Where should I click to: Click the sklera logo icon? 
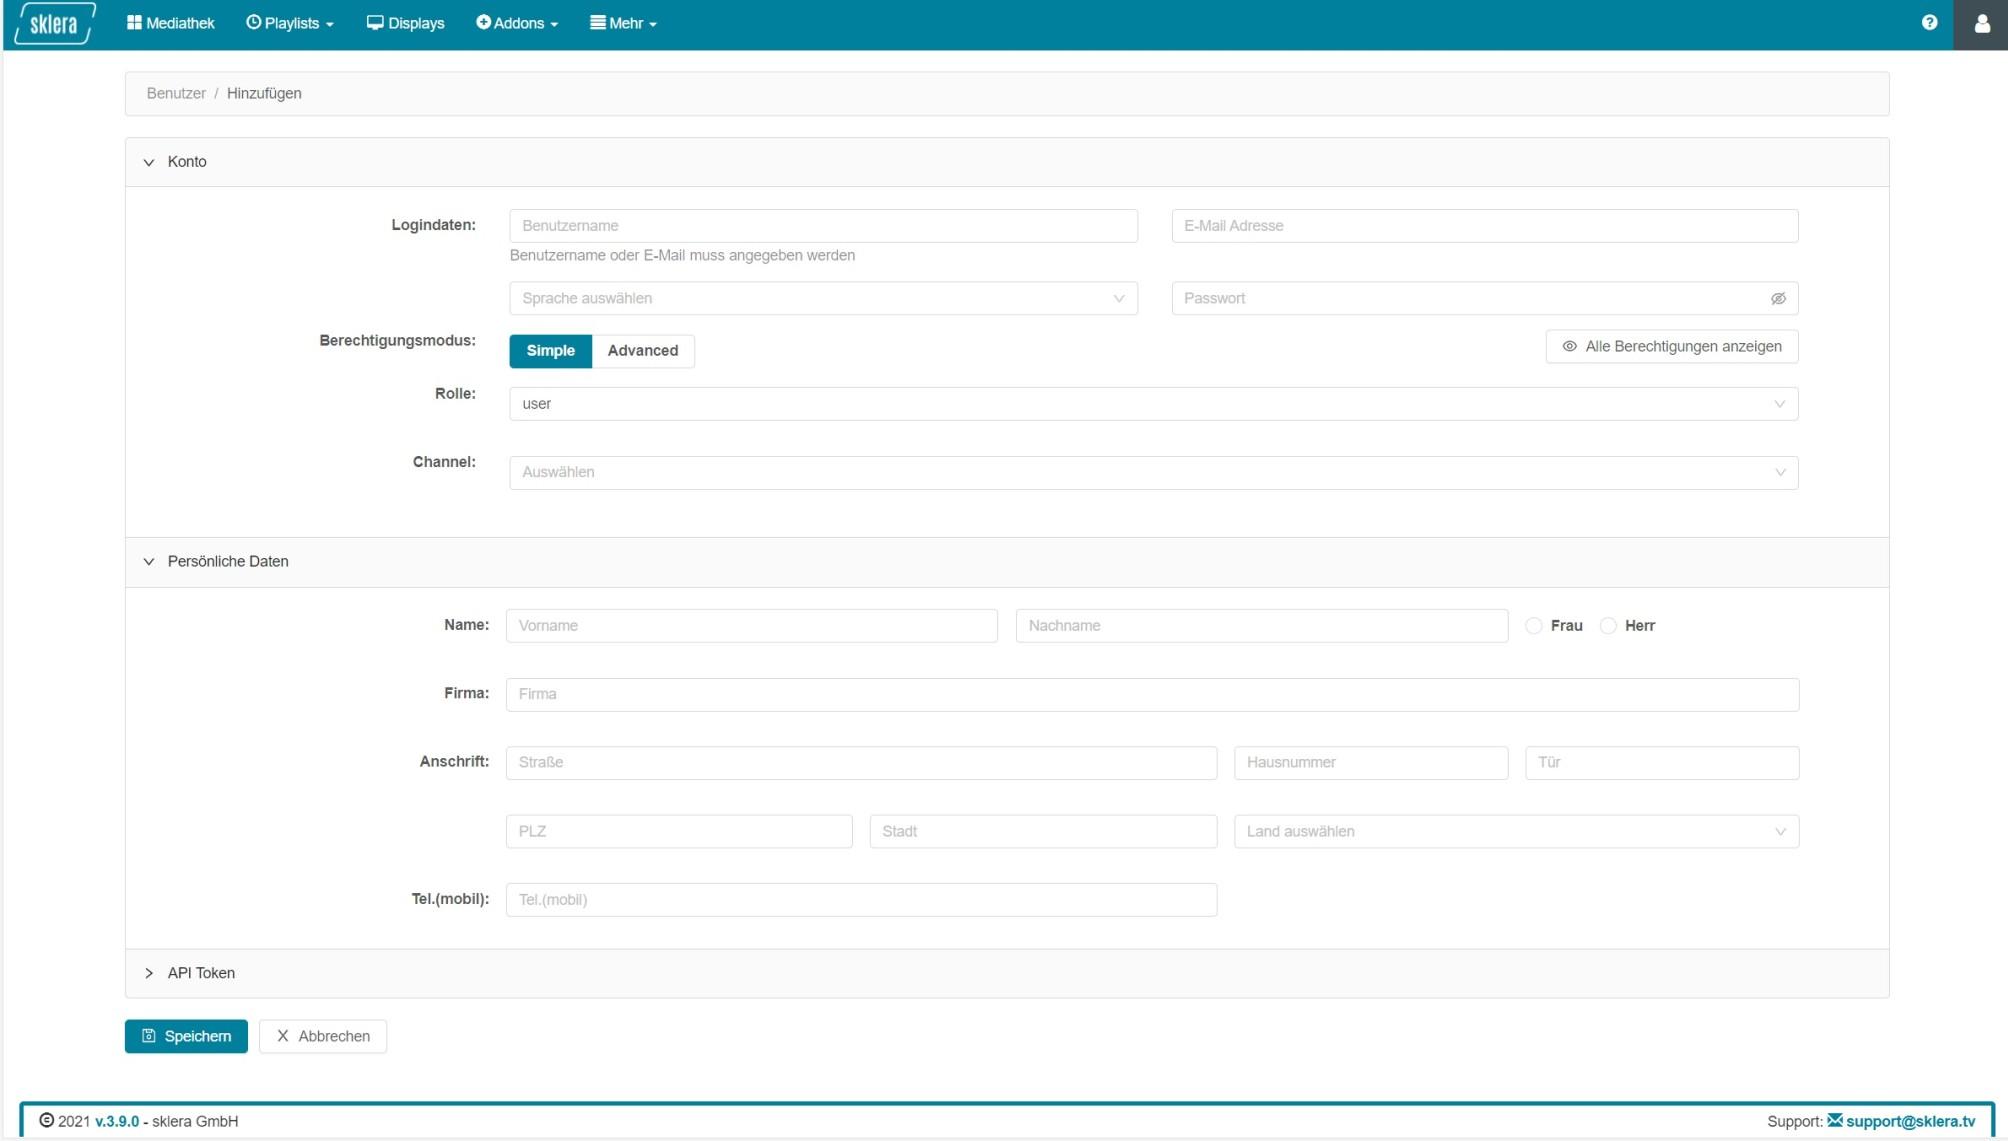(54, 23)
